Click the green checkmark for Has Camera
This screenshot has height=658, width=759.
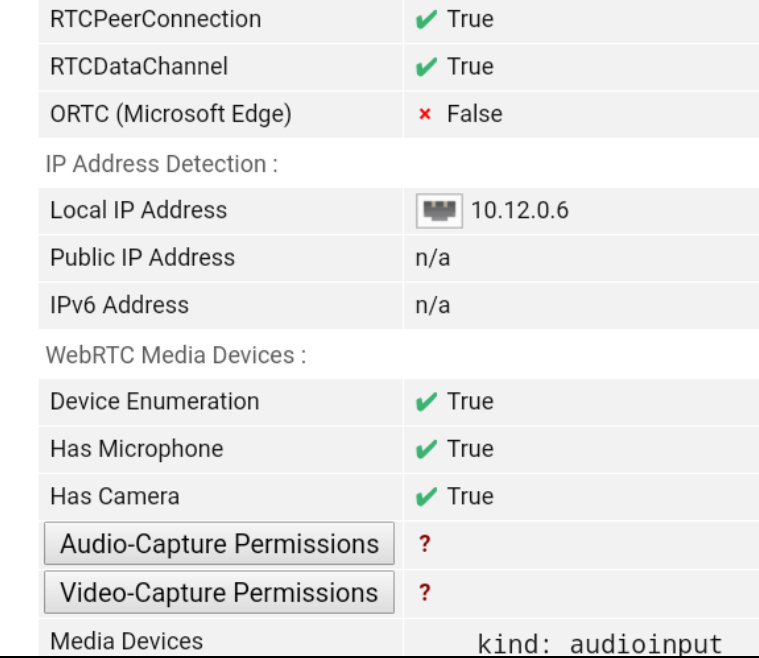(426, 497)
